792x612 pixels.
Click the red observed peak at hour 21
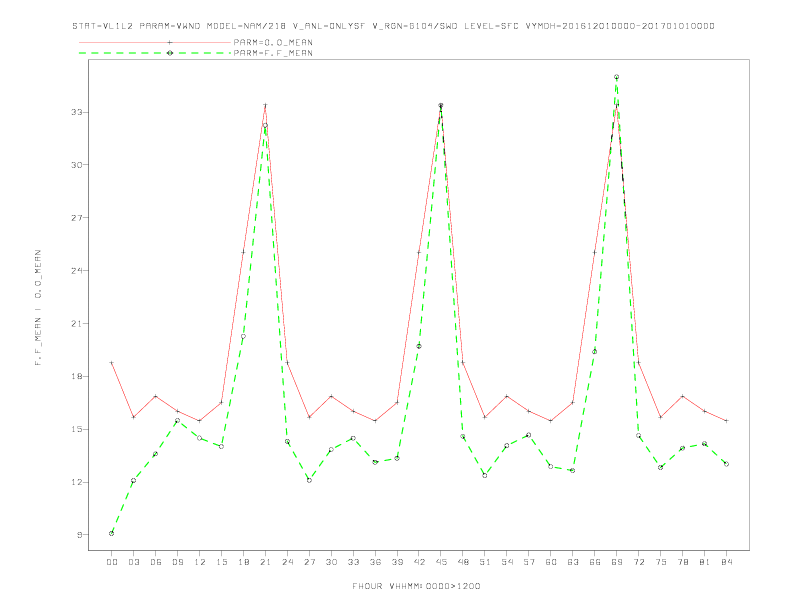tap(265, 105)
